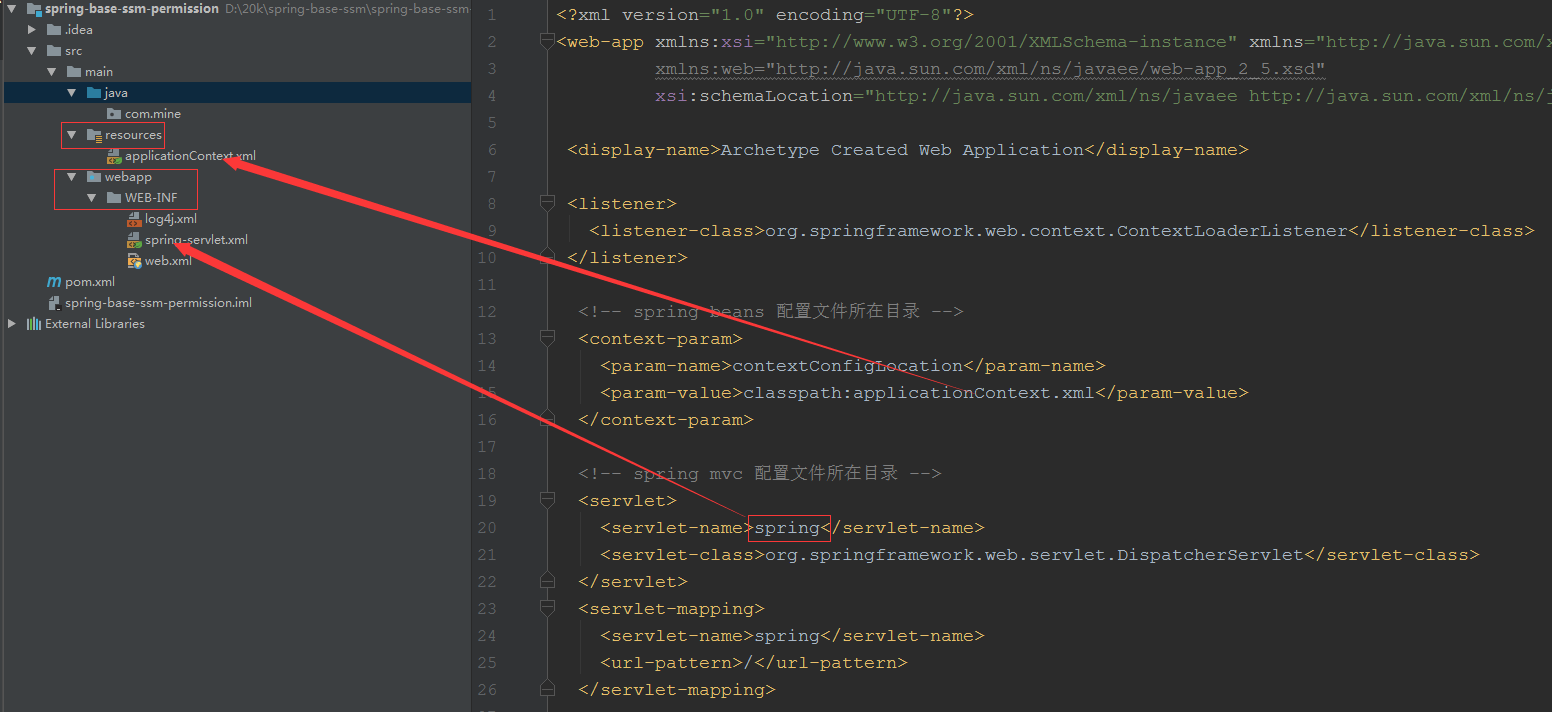The width and height of the screenshot is (1552, 712).
Task: Fold the servlet block at line 19
Action: [x=547, y=501]
